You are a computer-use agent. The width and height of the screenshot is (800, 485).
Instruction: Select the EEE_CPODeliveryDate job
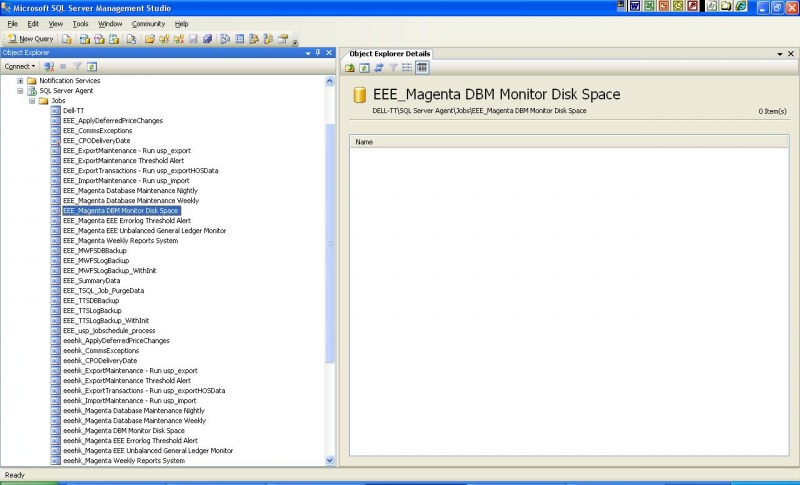coord(96,141)
